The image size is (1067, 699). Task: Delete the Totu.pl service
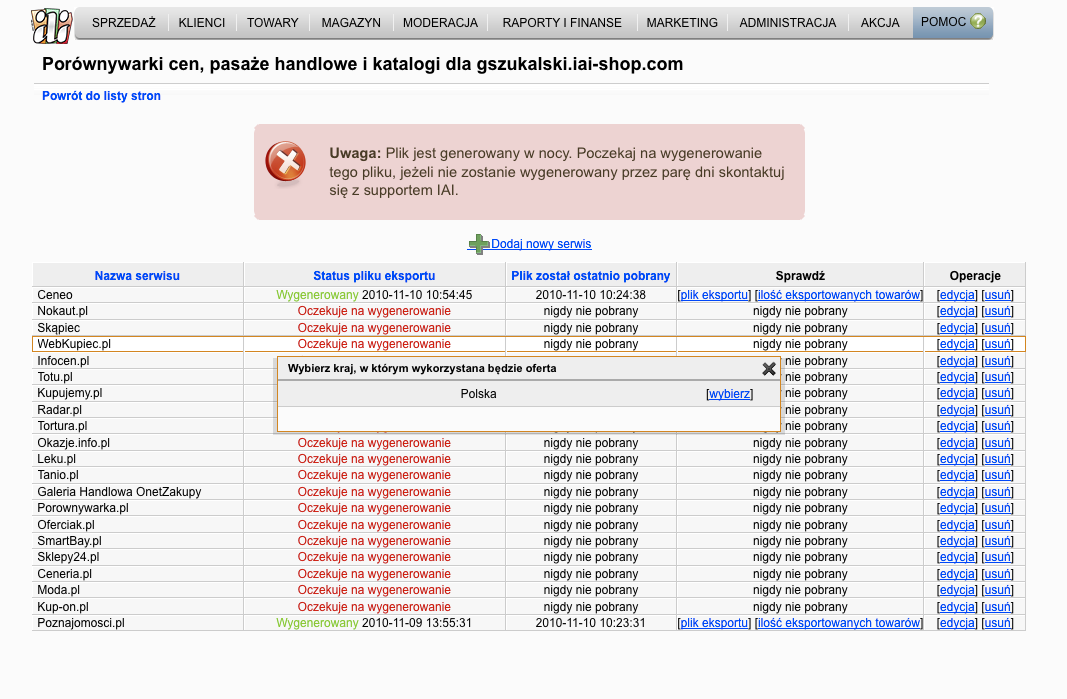coord(998,377)
